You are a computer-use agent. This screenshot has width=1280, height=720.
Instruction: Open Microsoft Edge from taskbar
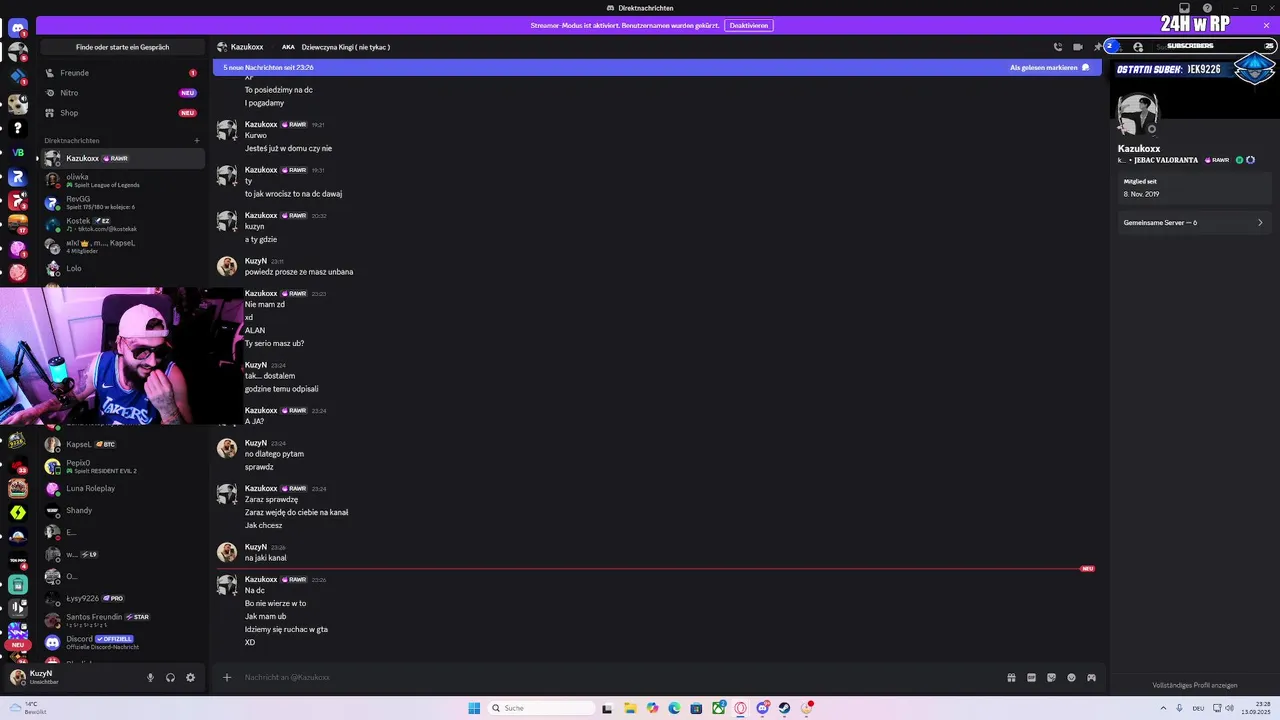pos(675,708)
